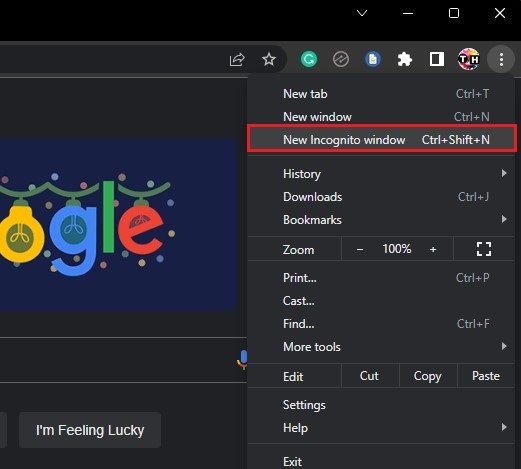Open the Extensions puzzle piece icon
This screenshot has width=521, height=469.
coord(405,60)
